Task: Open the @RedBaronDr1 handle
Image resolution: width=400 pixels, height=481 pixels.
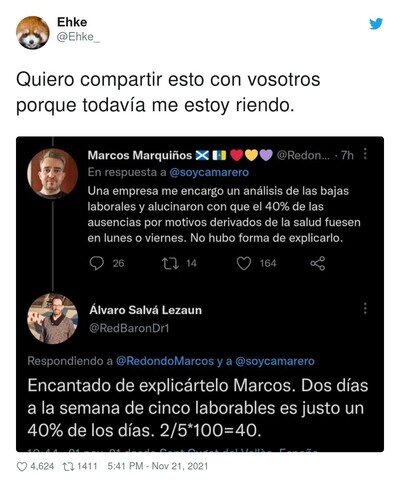Action: click(129, 328)
